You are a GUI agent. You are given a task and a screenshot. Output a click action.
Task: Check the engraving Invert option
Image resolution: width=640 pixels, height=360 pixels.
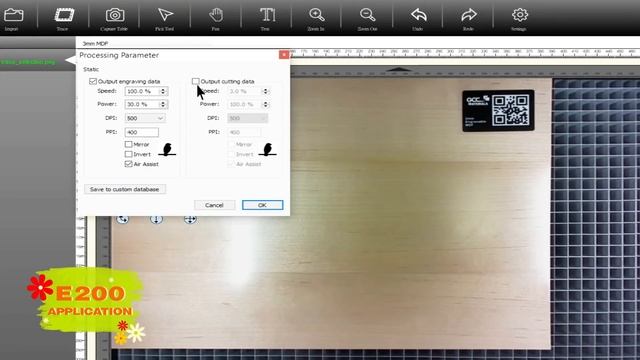[129, 154]
